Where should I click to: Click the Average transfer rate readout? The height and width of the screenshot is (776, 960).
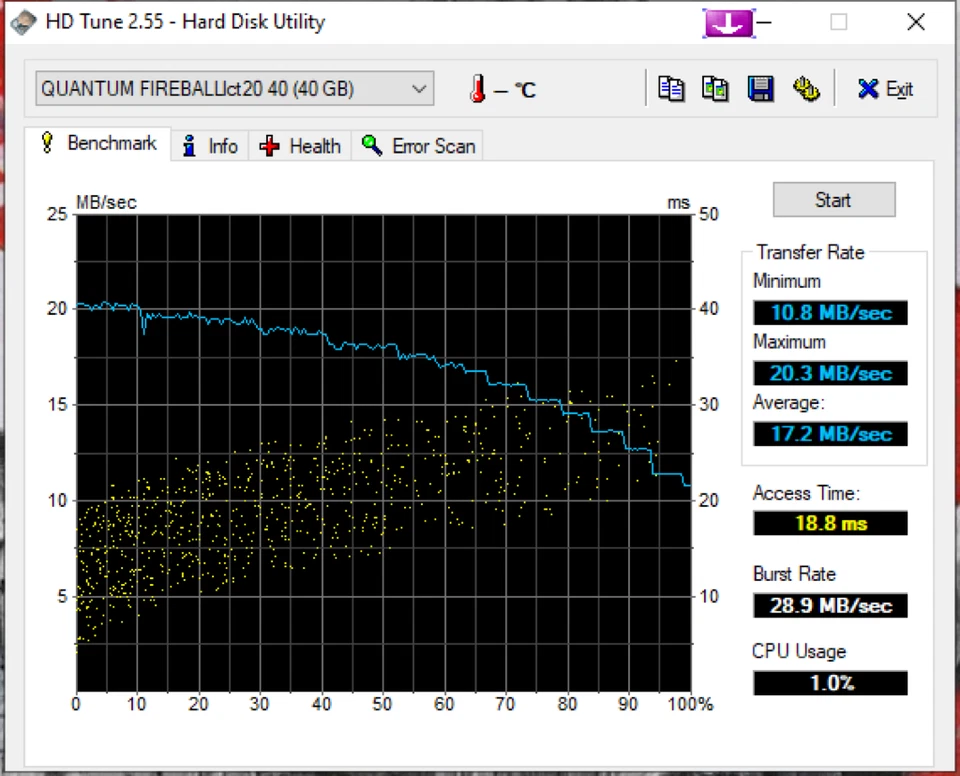pos(829,434)
